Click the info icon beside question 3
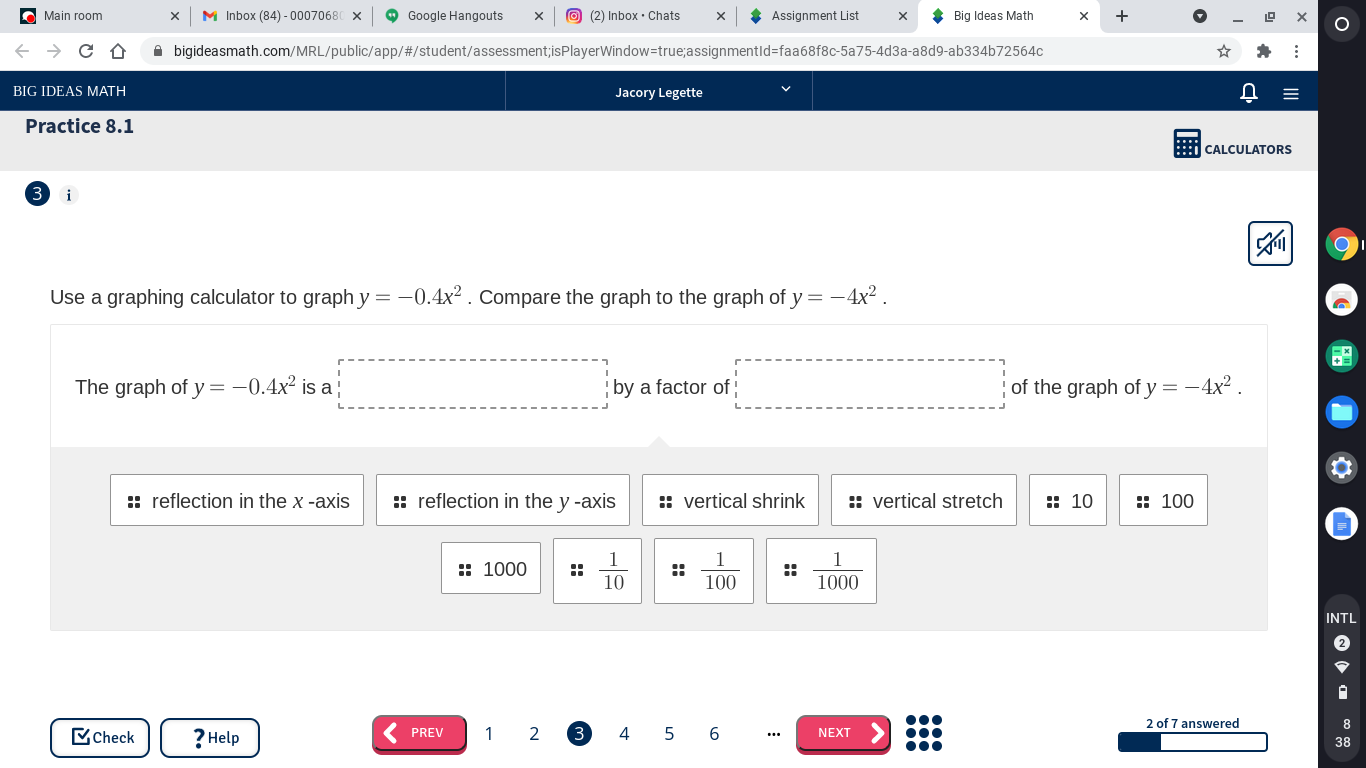The height and width of the screenshot is (768, 1366). tap(69, 195)
